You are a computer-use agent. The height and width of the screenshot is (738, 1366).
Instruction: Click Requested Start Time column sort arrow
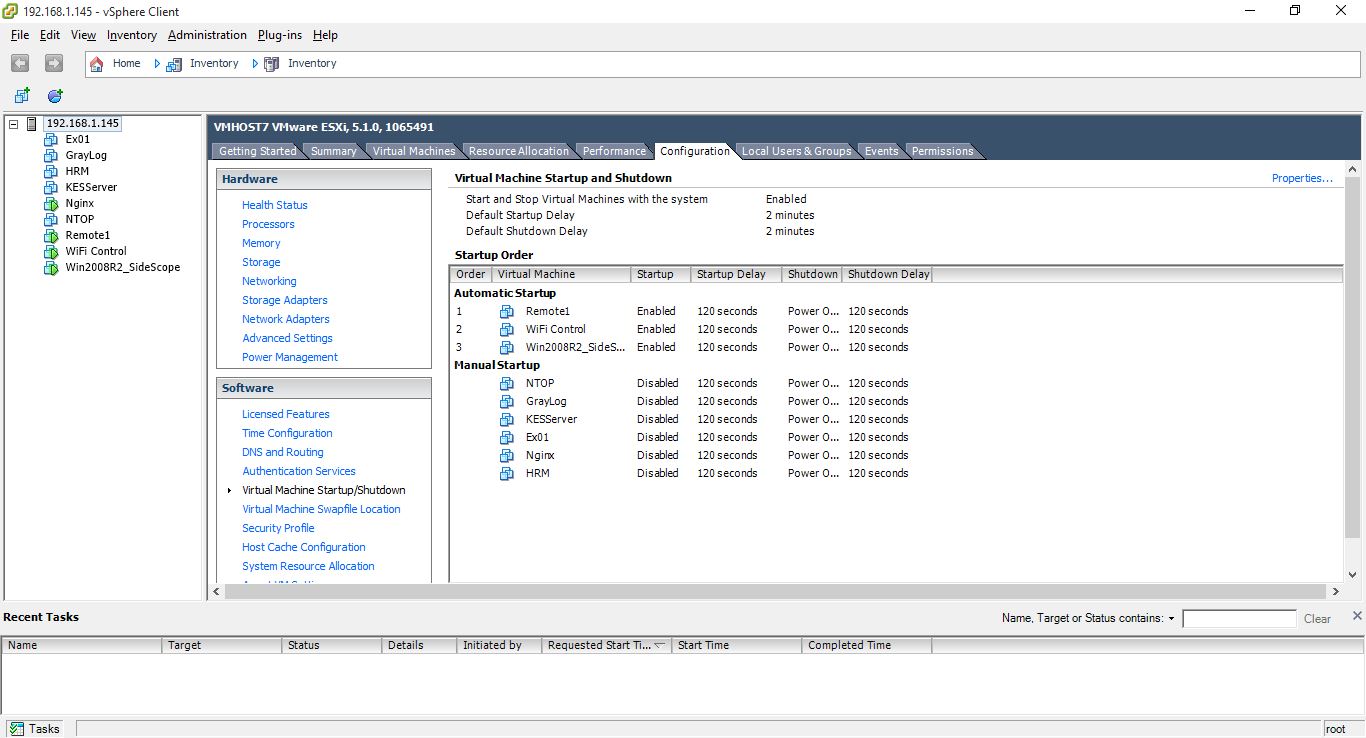(659, 645)
